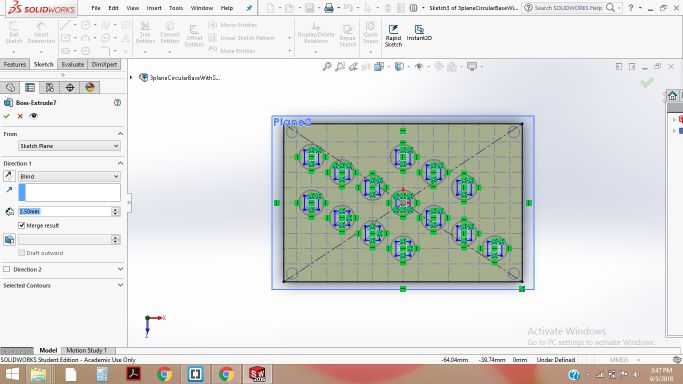Open the From Sketch Plane dropdown

[x=69, y=146]
